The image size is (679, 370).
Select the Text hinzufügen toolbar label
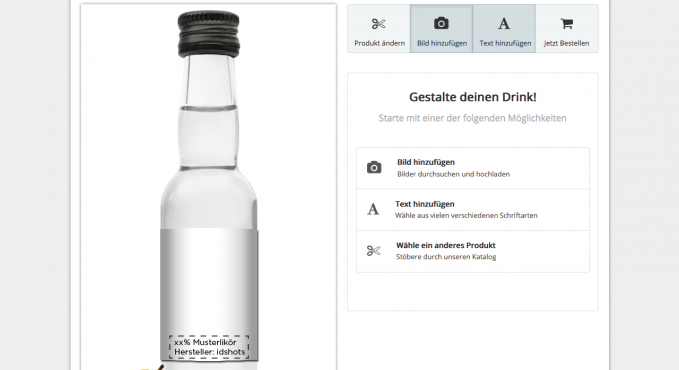click(505, 43)
